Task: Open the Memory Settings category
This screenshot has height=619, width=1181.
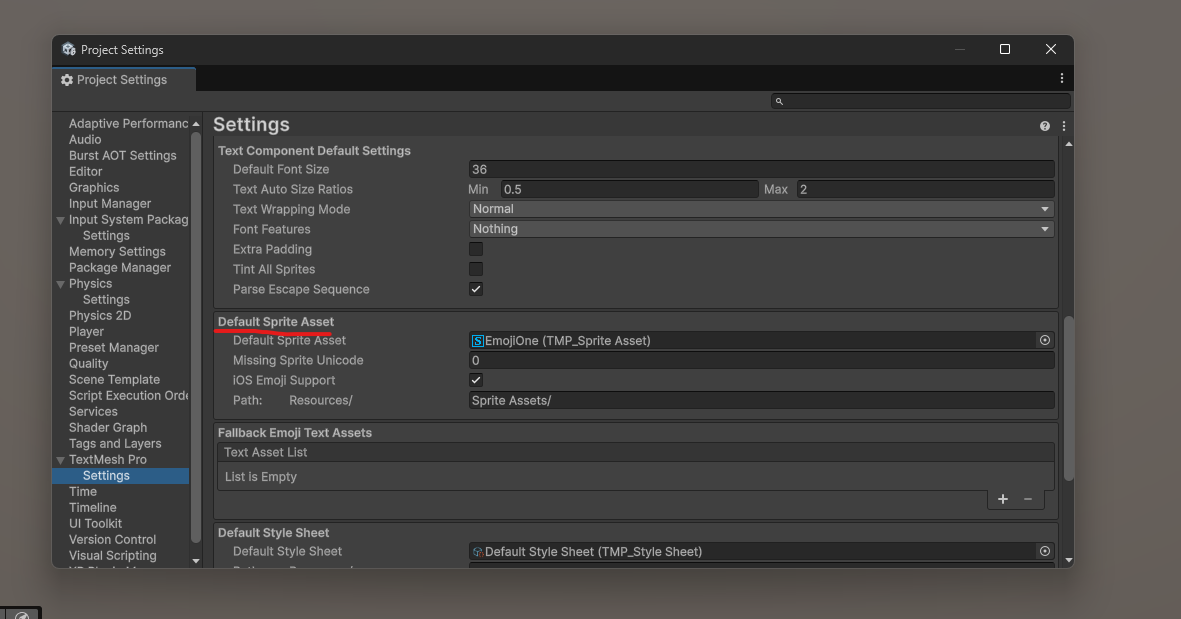Action: coord(117,252)
